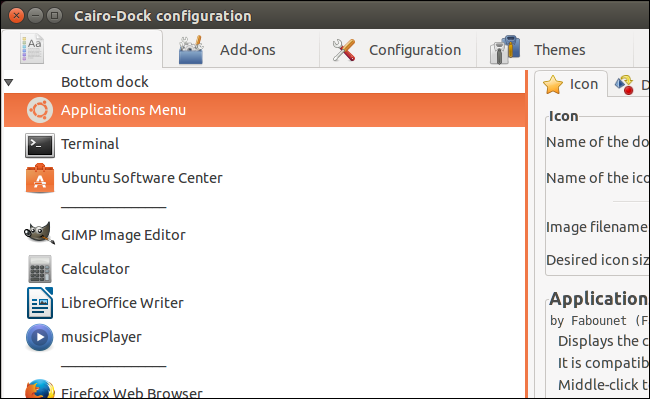Viewport: 650px width, 399px height.
Task: Click the 'Desired icon siz' label
Action: tap(598, 260)
